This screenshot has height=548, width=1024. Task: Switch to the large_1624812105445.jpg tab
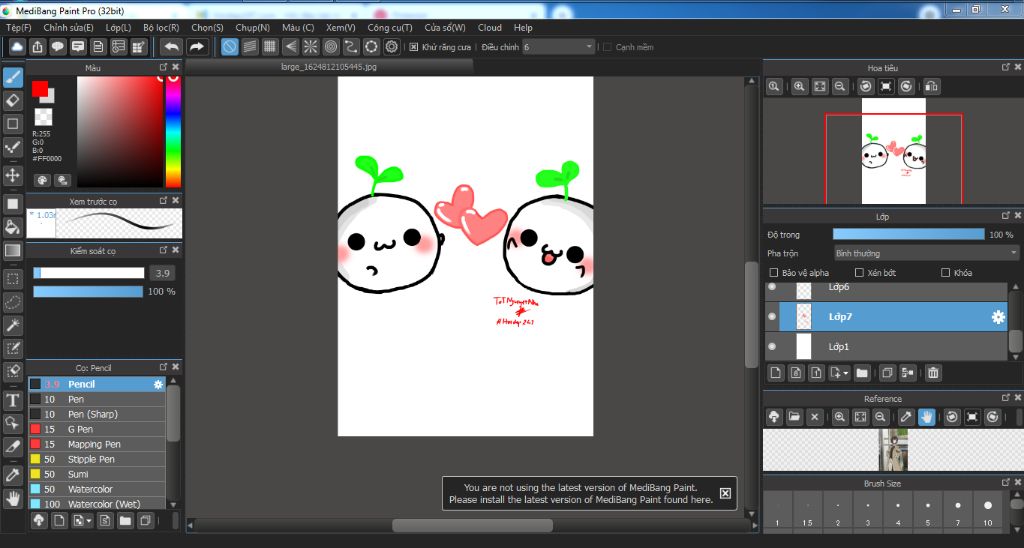[329, 67]
